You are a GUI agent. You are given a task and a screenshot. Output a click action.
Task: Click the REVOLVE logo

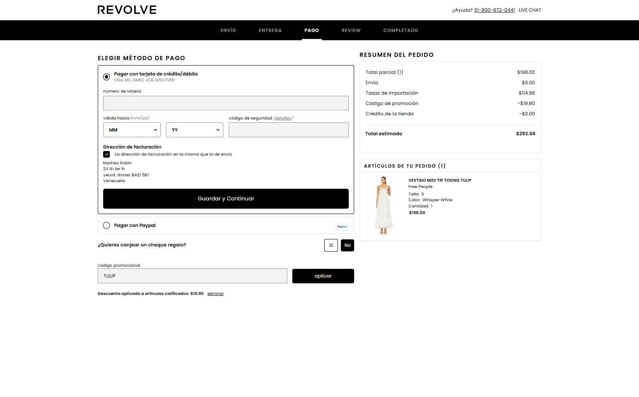click(127, 10)
